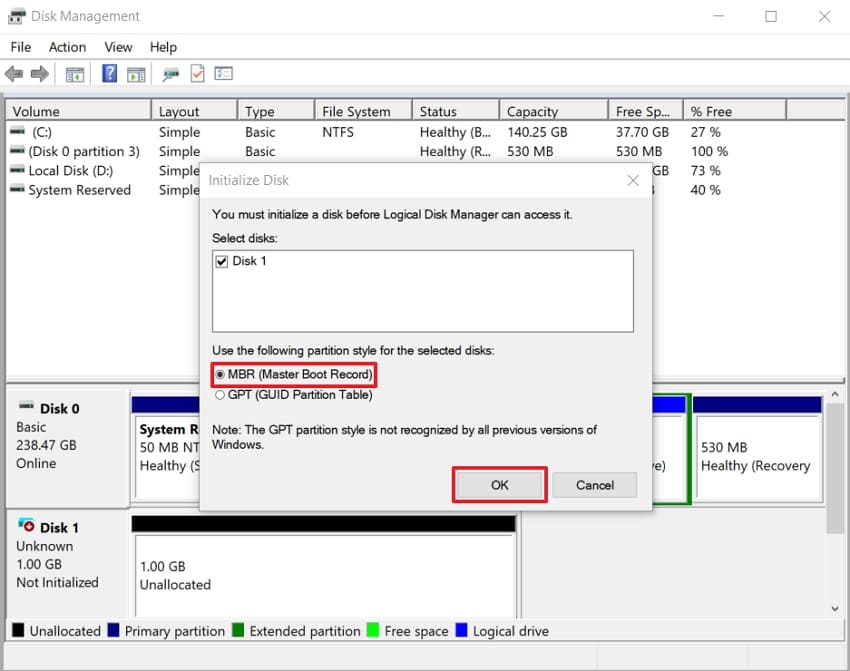Click the Back navigation arrow in toolbar
This screenshot has height=671, width=850.
click(x=14, y=73)
